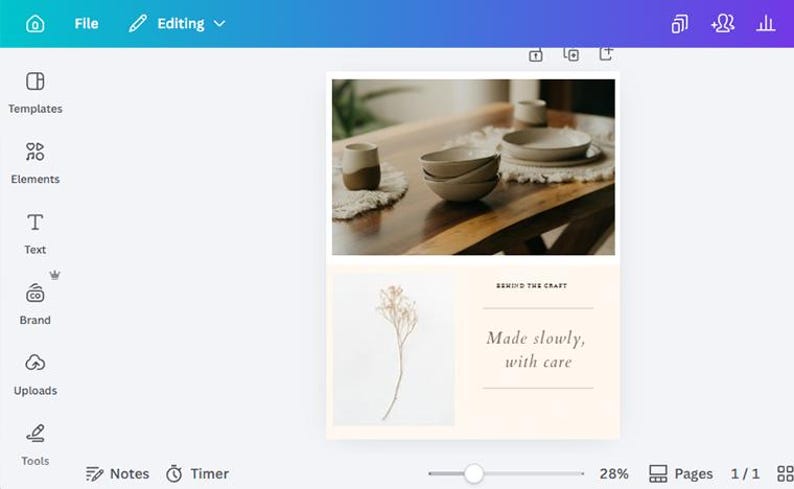Open the Pages view button
Viewport: 794px width, 489px height.
point(681,474)
